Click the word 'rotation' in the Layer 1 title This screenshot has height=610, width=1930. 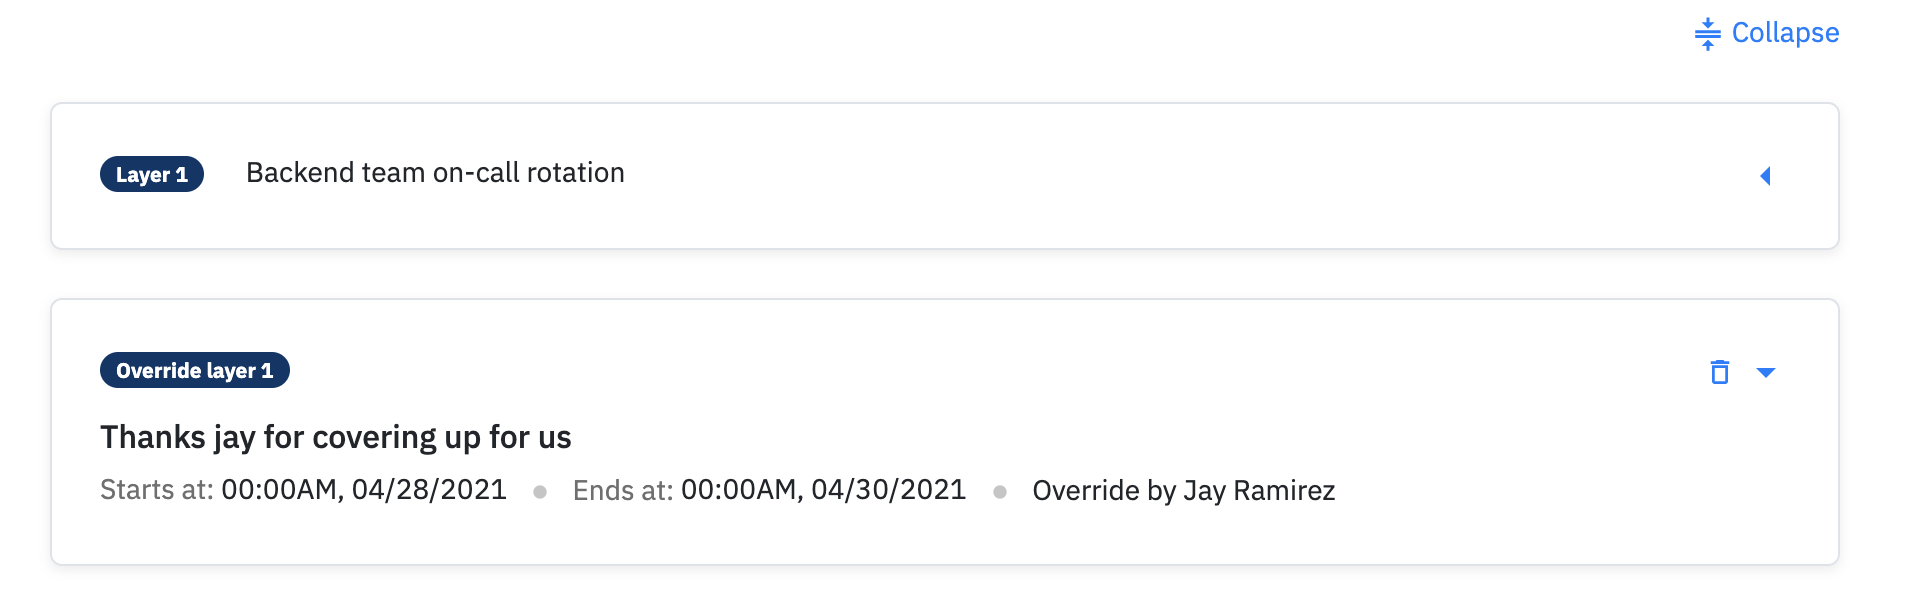(x=575, y=173)
